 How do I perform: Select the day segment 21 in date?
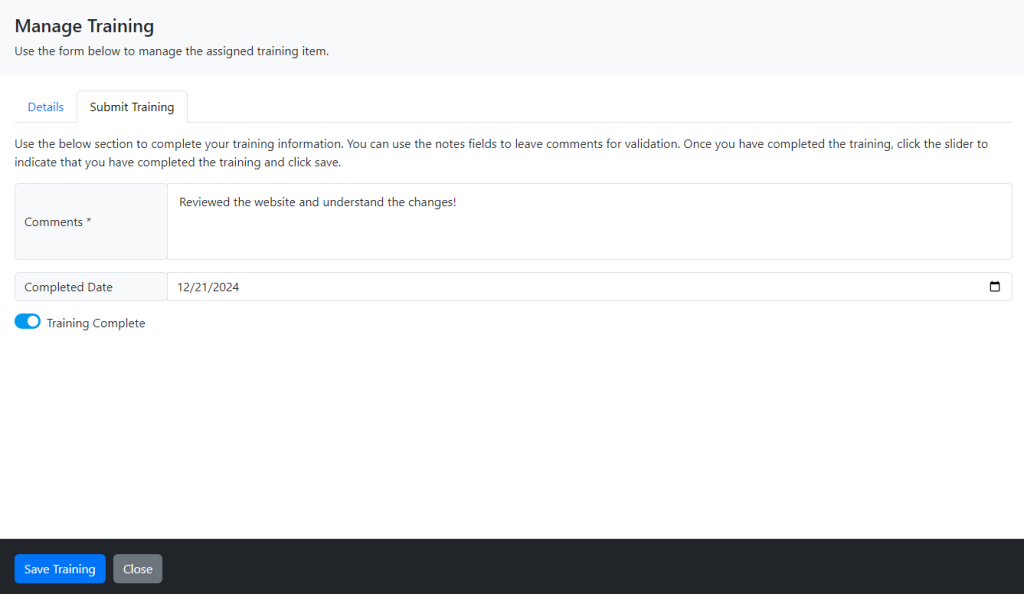click(x=199, y=287)
